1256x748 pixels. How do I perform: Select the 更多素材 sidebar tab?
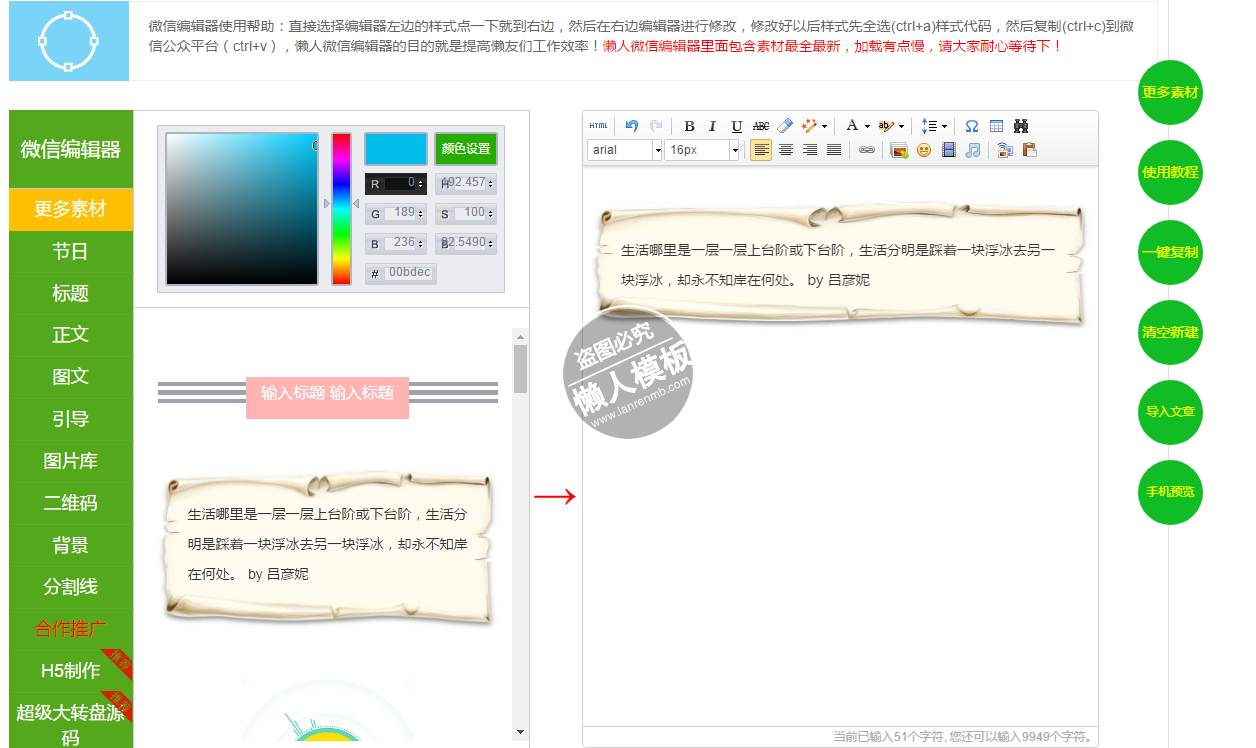click(x=71, y=209)
